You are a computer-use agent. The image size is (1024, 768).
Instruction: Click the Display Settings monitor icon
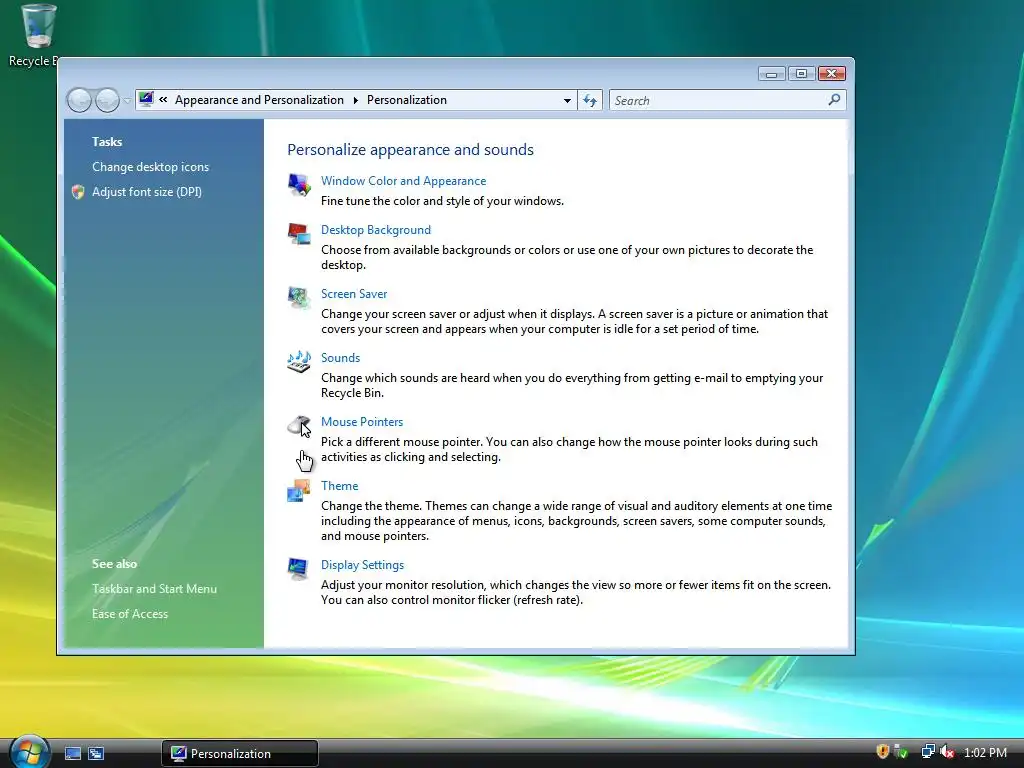299,569
